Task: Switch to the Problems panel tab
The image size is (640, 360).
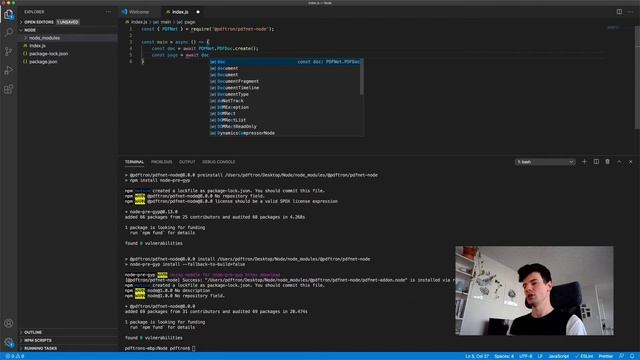Action: pyautogui.click(x=161, y=162)
